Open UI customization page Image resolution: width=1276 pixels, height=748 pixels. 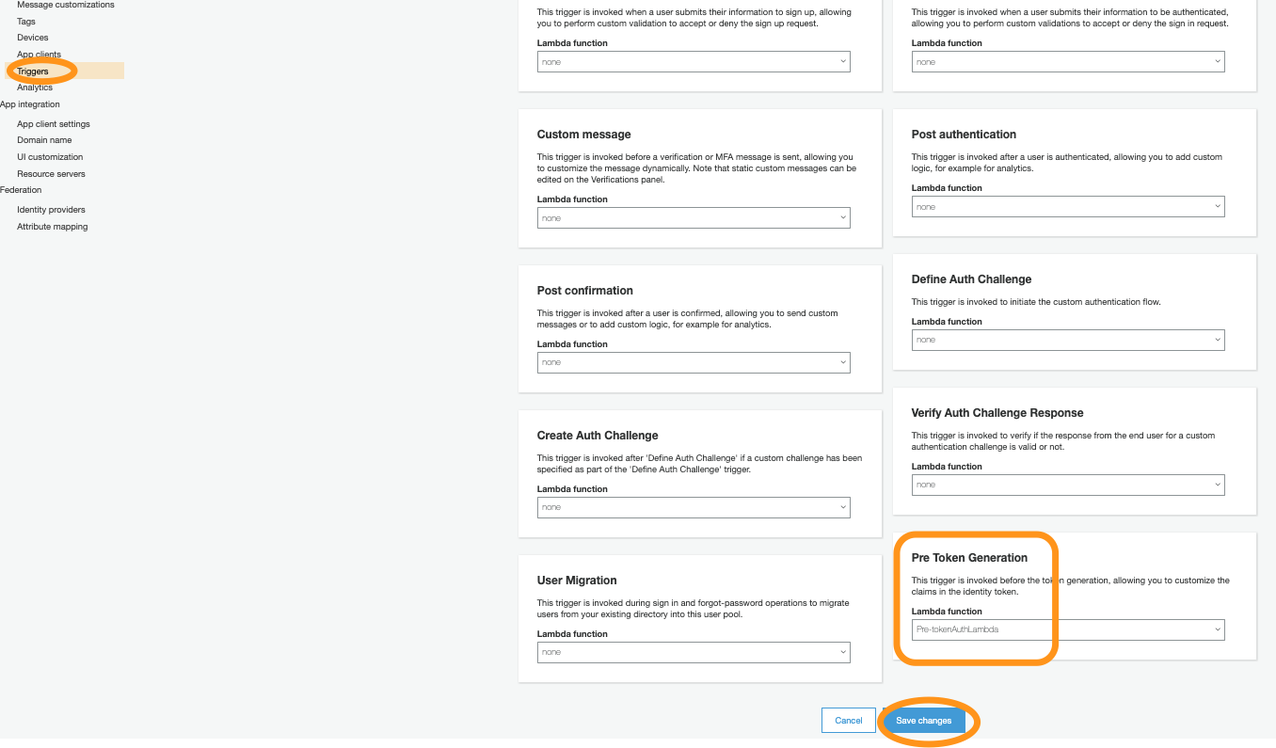pyautogui.click(x=50, y=157)
